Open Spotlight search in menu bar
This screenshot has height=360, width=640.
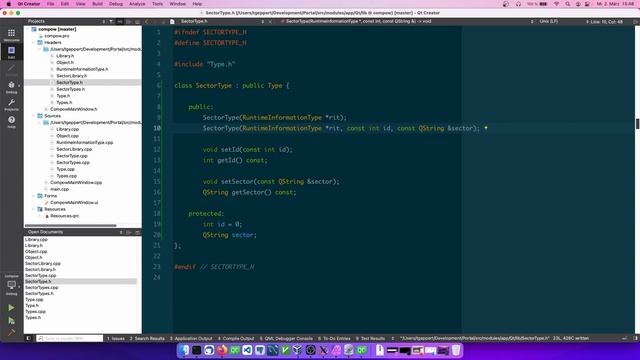567,4
